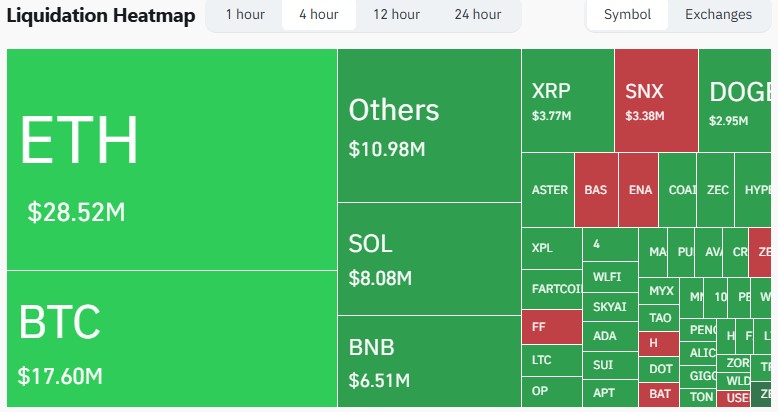Toggle the heatmap to Symbol view
Screen dimensions: 778x412
click(627, 15)
